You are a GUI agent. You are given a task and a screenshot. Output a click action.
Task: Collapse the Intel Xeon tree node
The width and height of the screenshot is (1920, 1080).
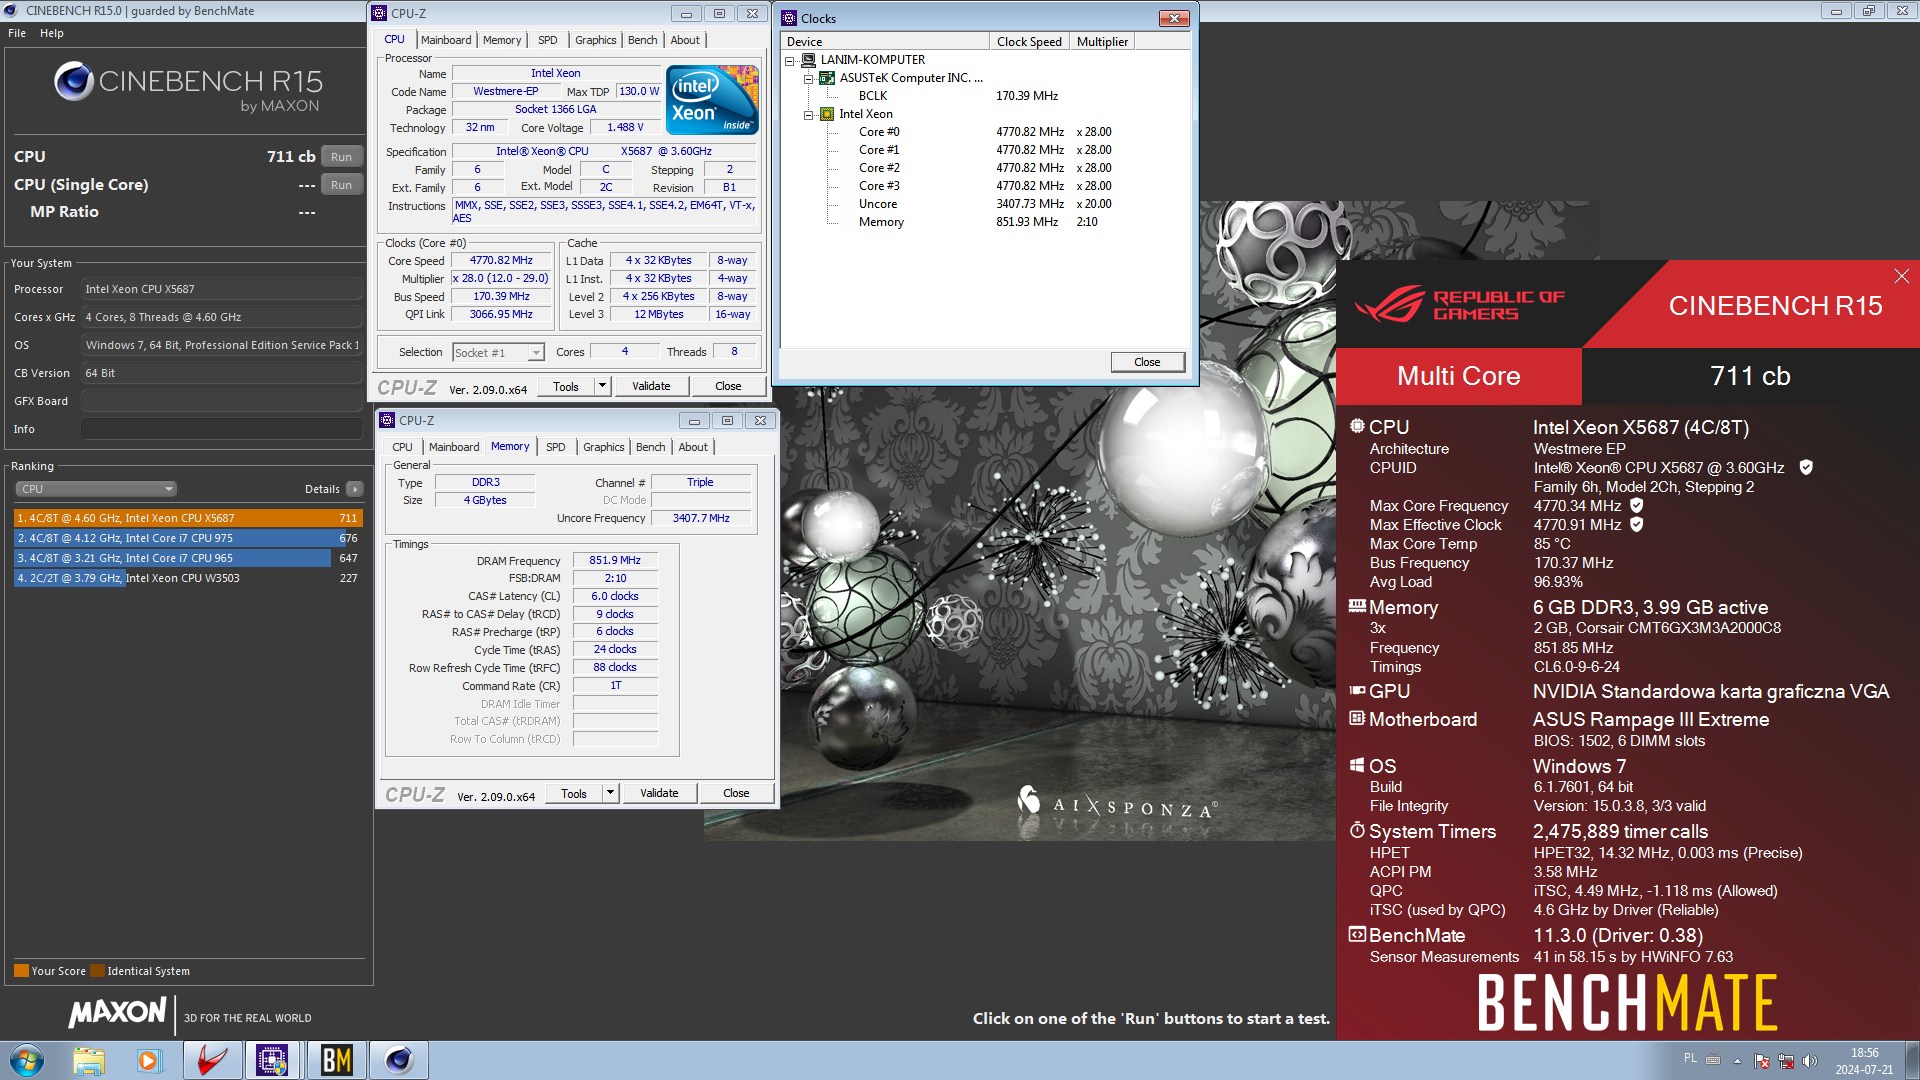(x=808, y=114)
